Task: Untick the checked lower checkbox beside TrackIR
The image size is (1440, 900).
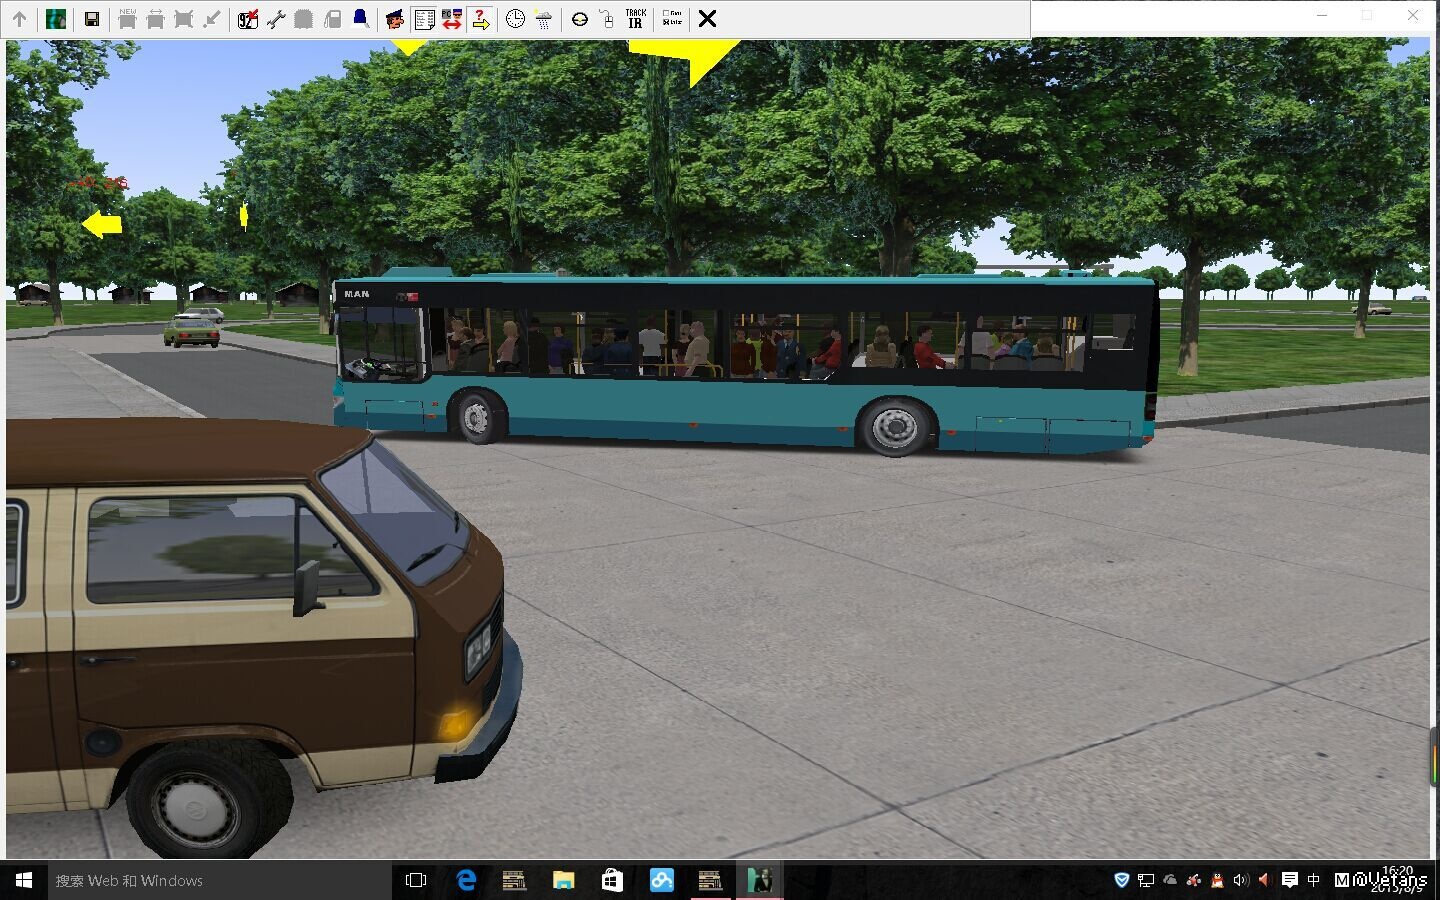Action: 665,22
